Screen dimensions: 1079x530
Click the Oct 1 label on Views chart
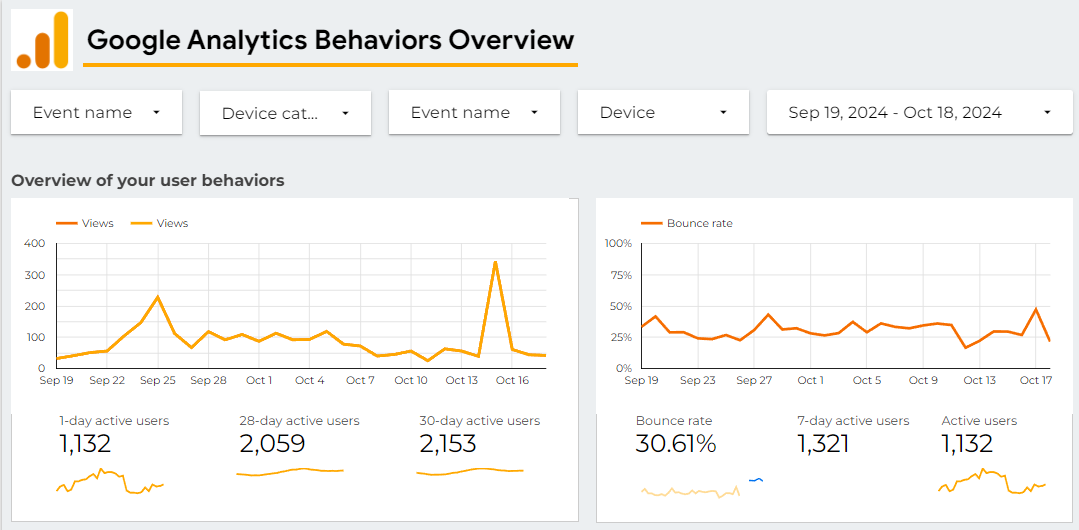[259, 380]
